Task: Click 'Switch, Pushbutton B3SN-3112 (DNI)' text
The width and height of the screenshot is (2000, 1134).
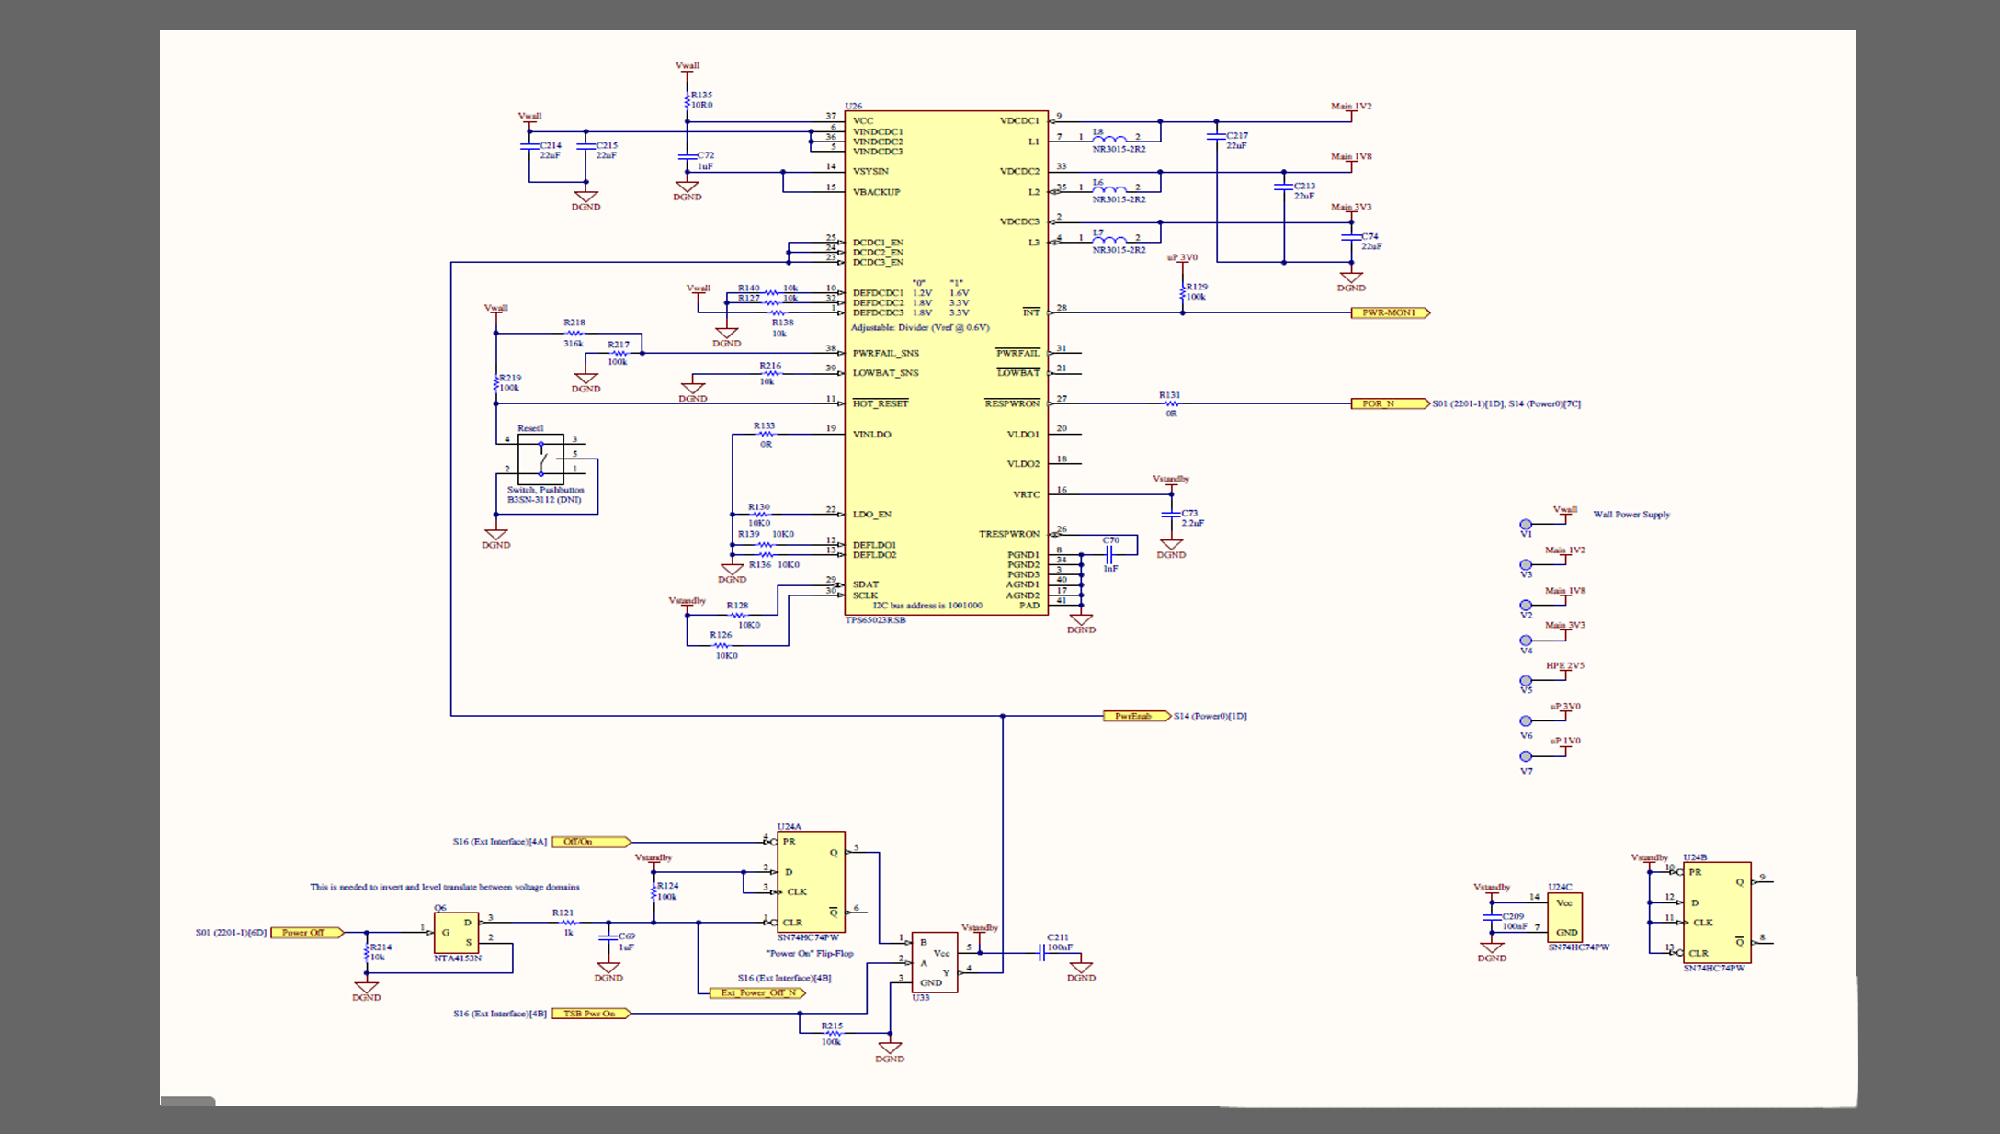Action: [545, 495]
